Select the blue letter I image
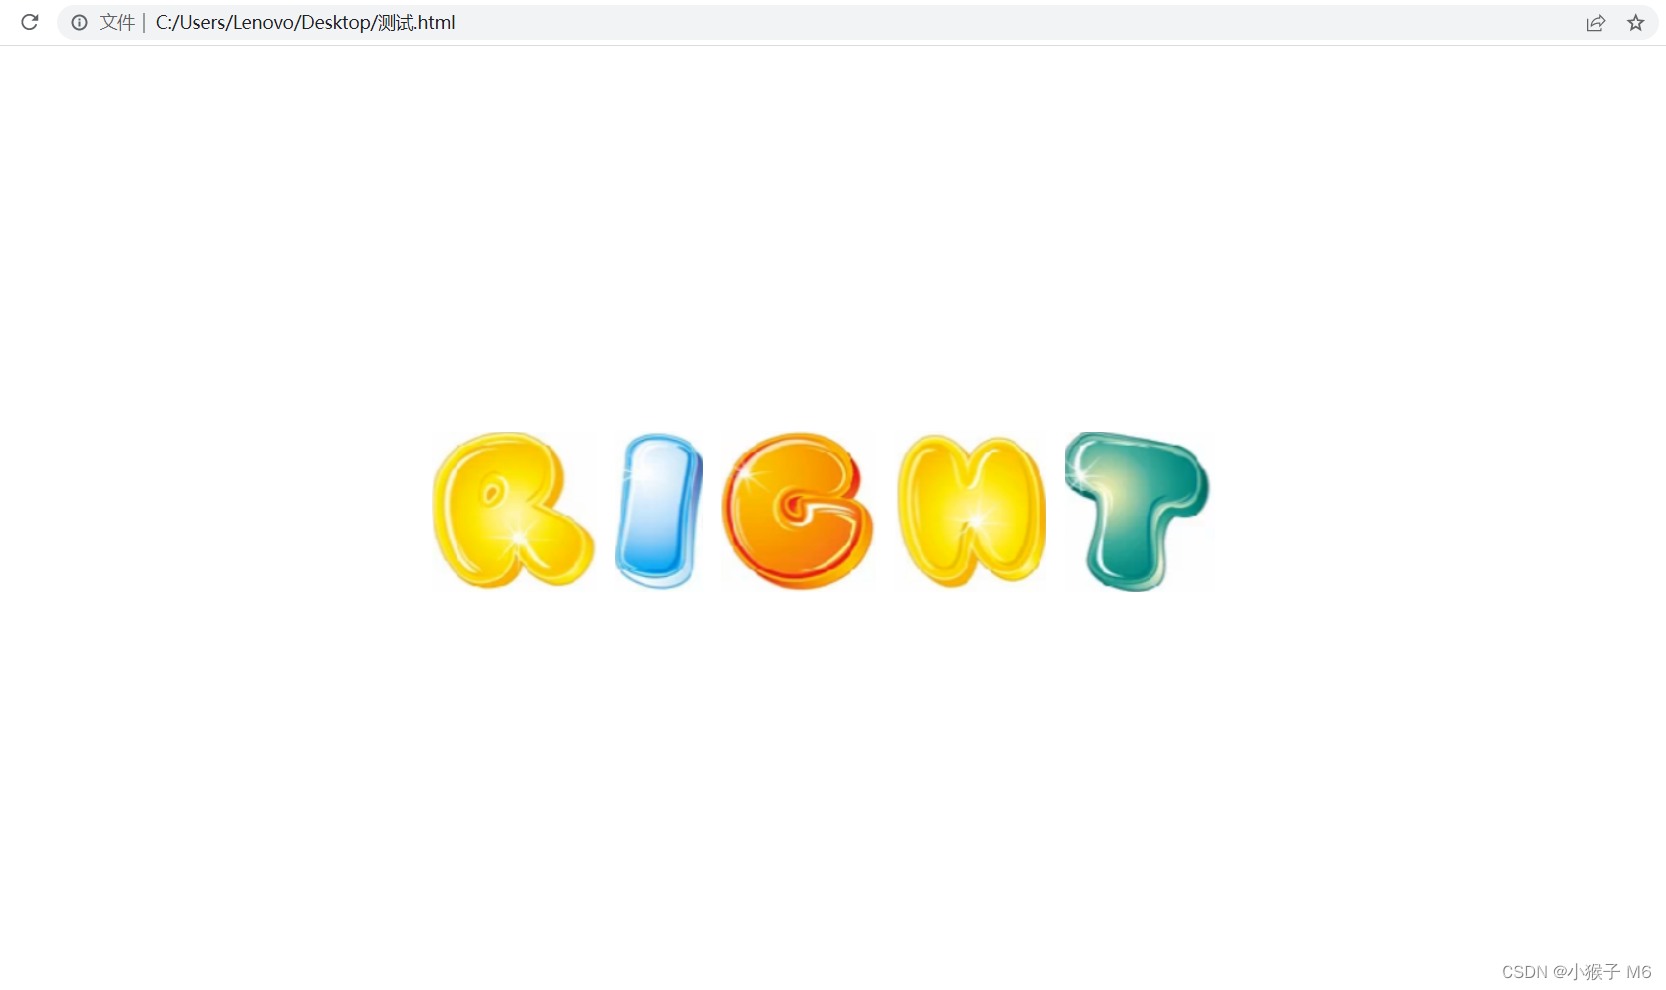This screenshot has width=1666, height=990. 659,511
